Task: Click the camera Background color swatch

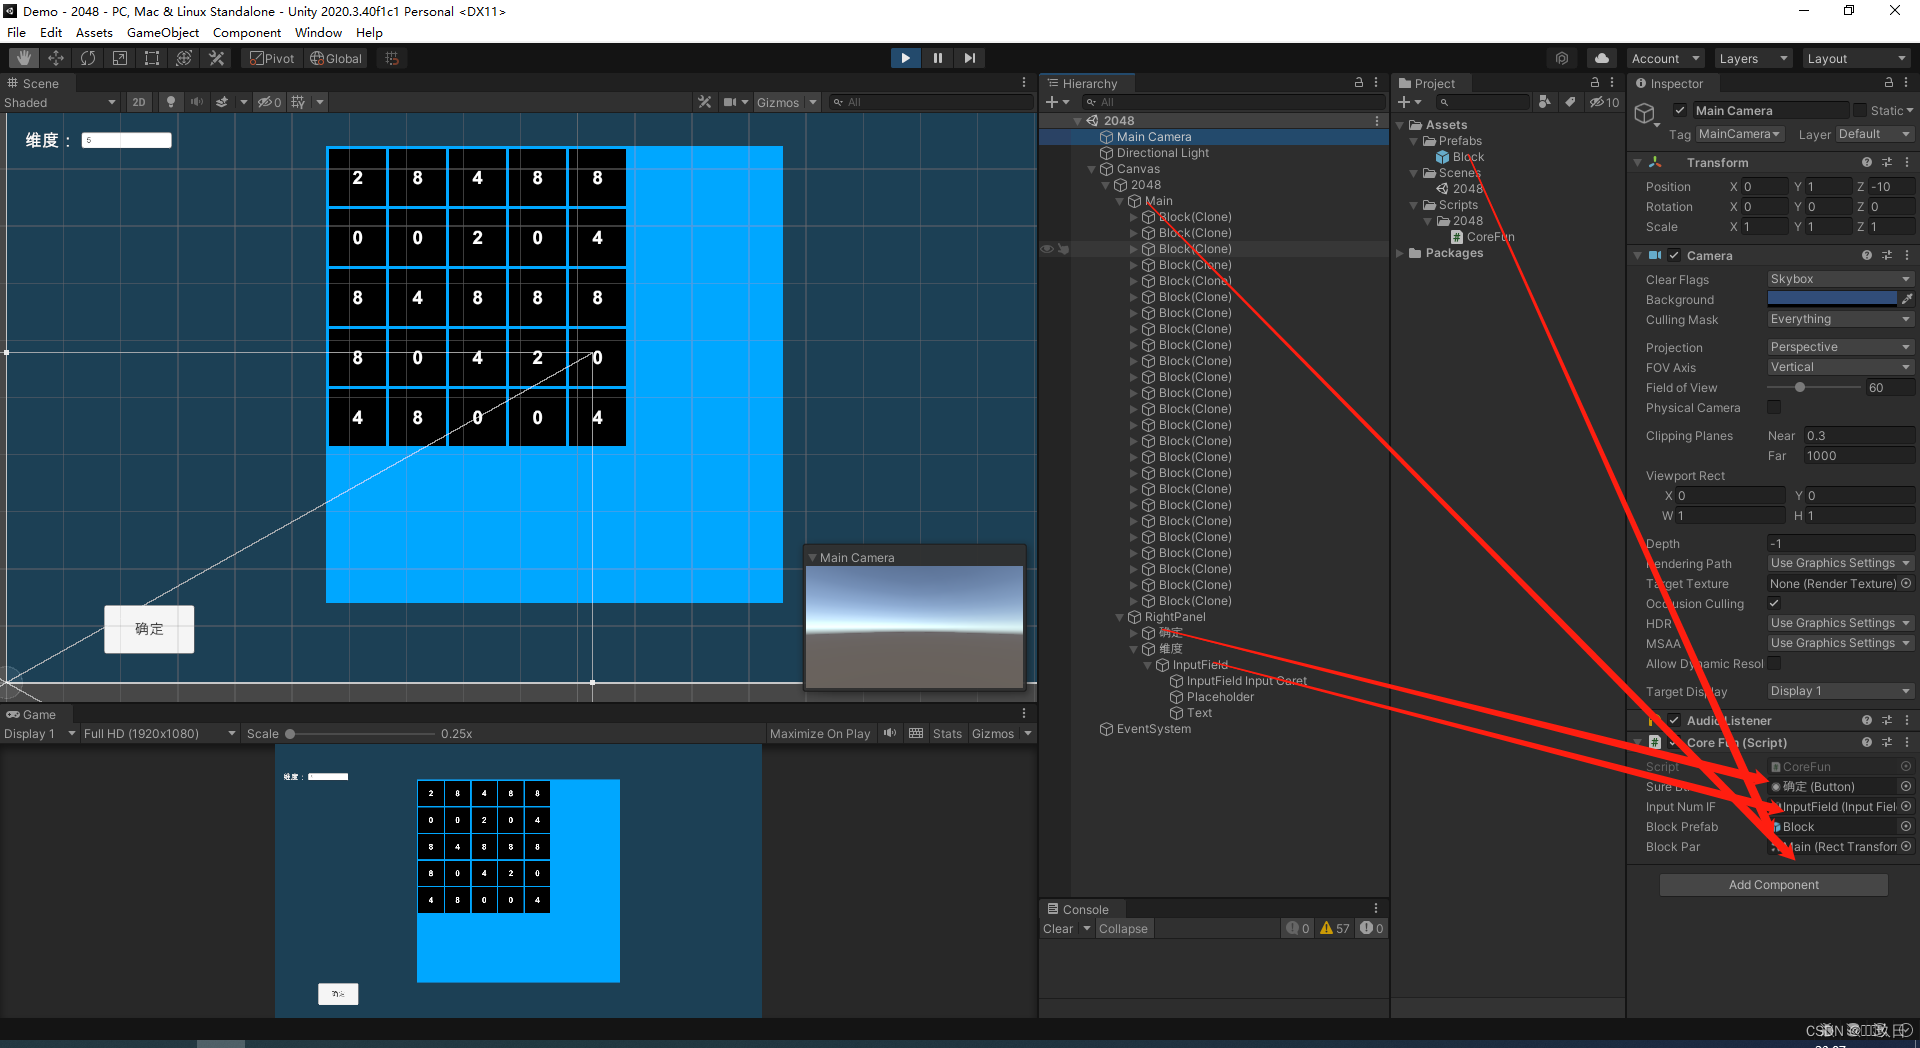Action: (x=1833, y=298)
